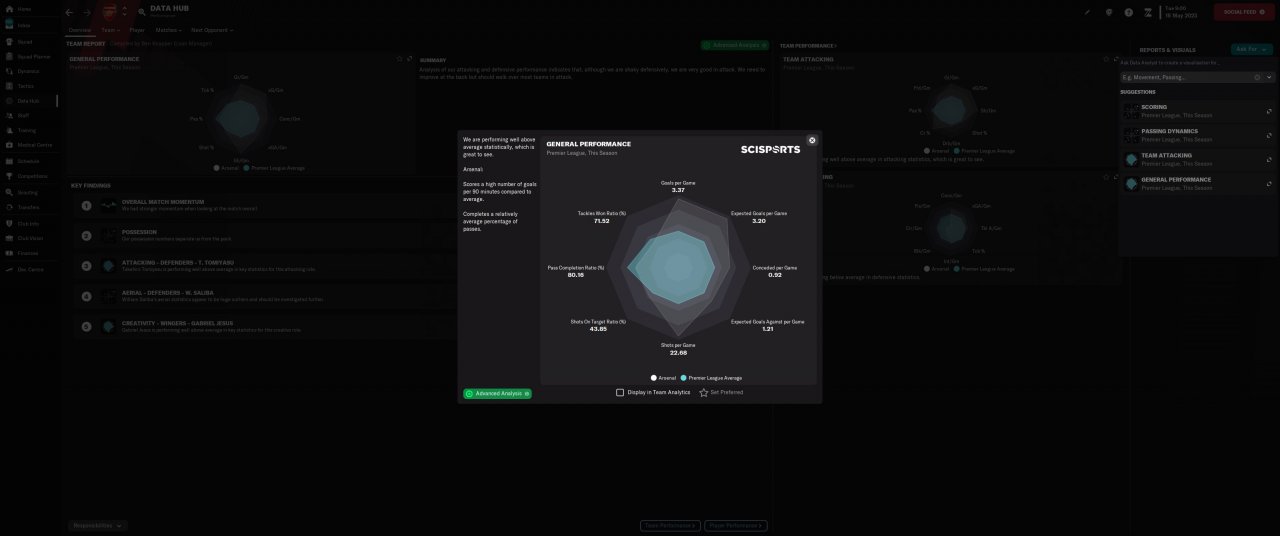Open Competitions in the sidebar
Screen dimensions: 1280x536
coord(28,176)
